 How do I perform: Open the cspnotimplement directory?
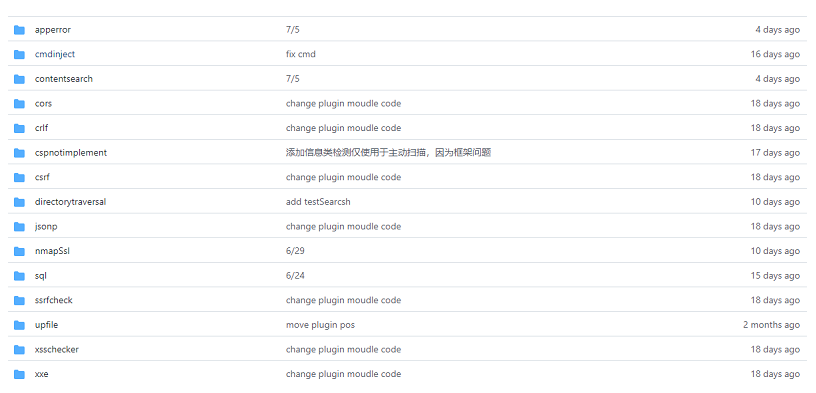(x=71, y=153)
